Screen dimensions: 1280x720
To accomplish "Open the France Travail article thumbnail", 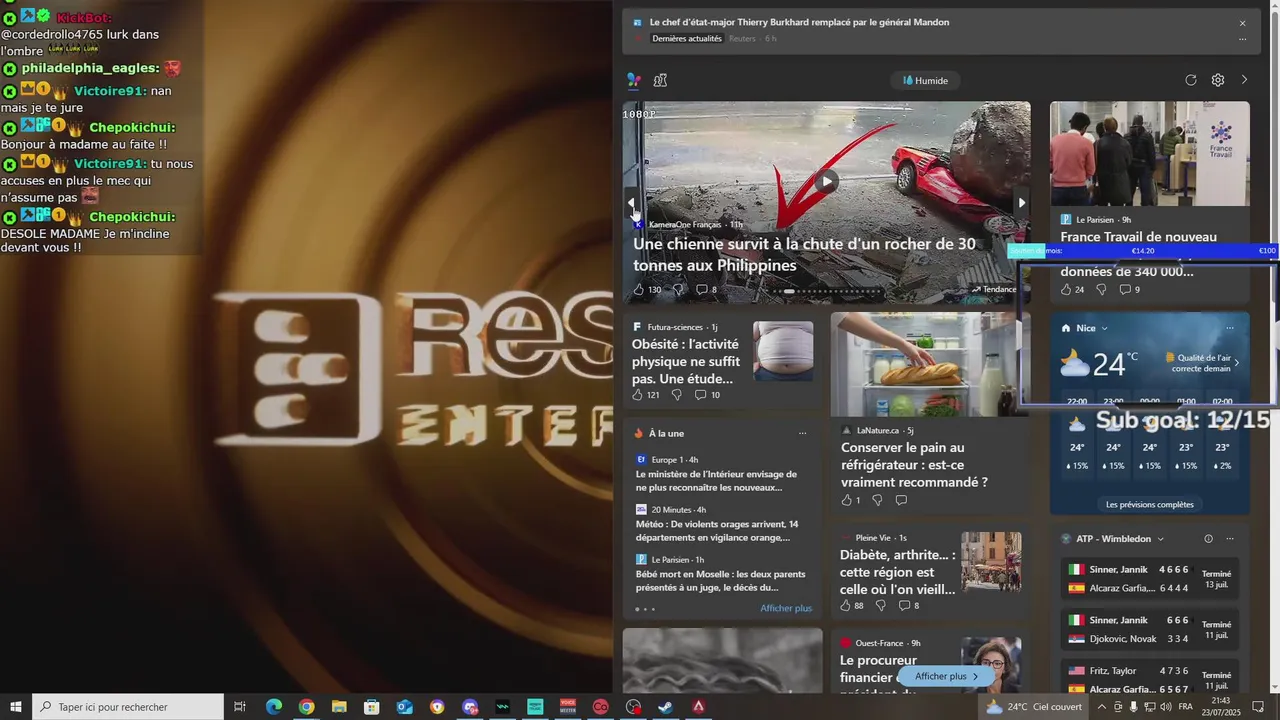I will (1149, 153).
